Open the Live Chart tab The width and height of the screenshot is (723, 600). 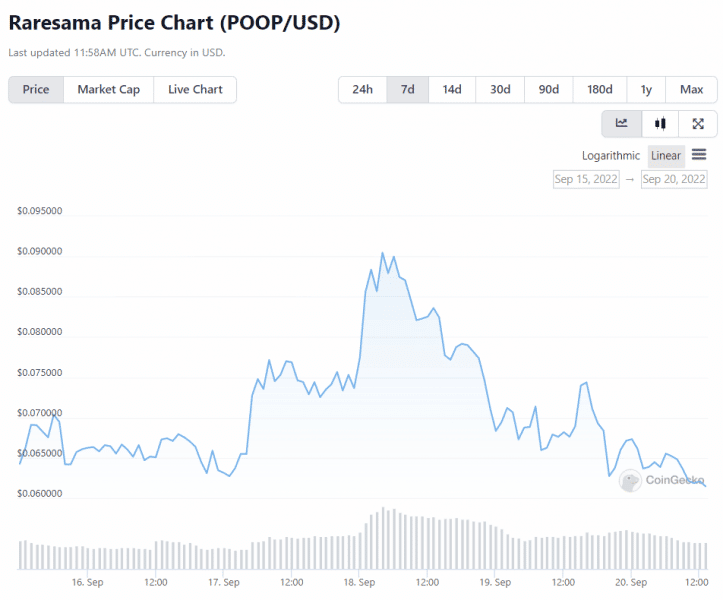coord(195,89)
